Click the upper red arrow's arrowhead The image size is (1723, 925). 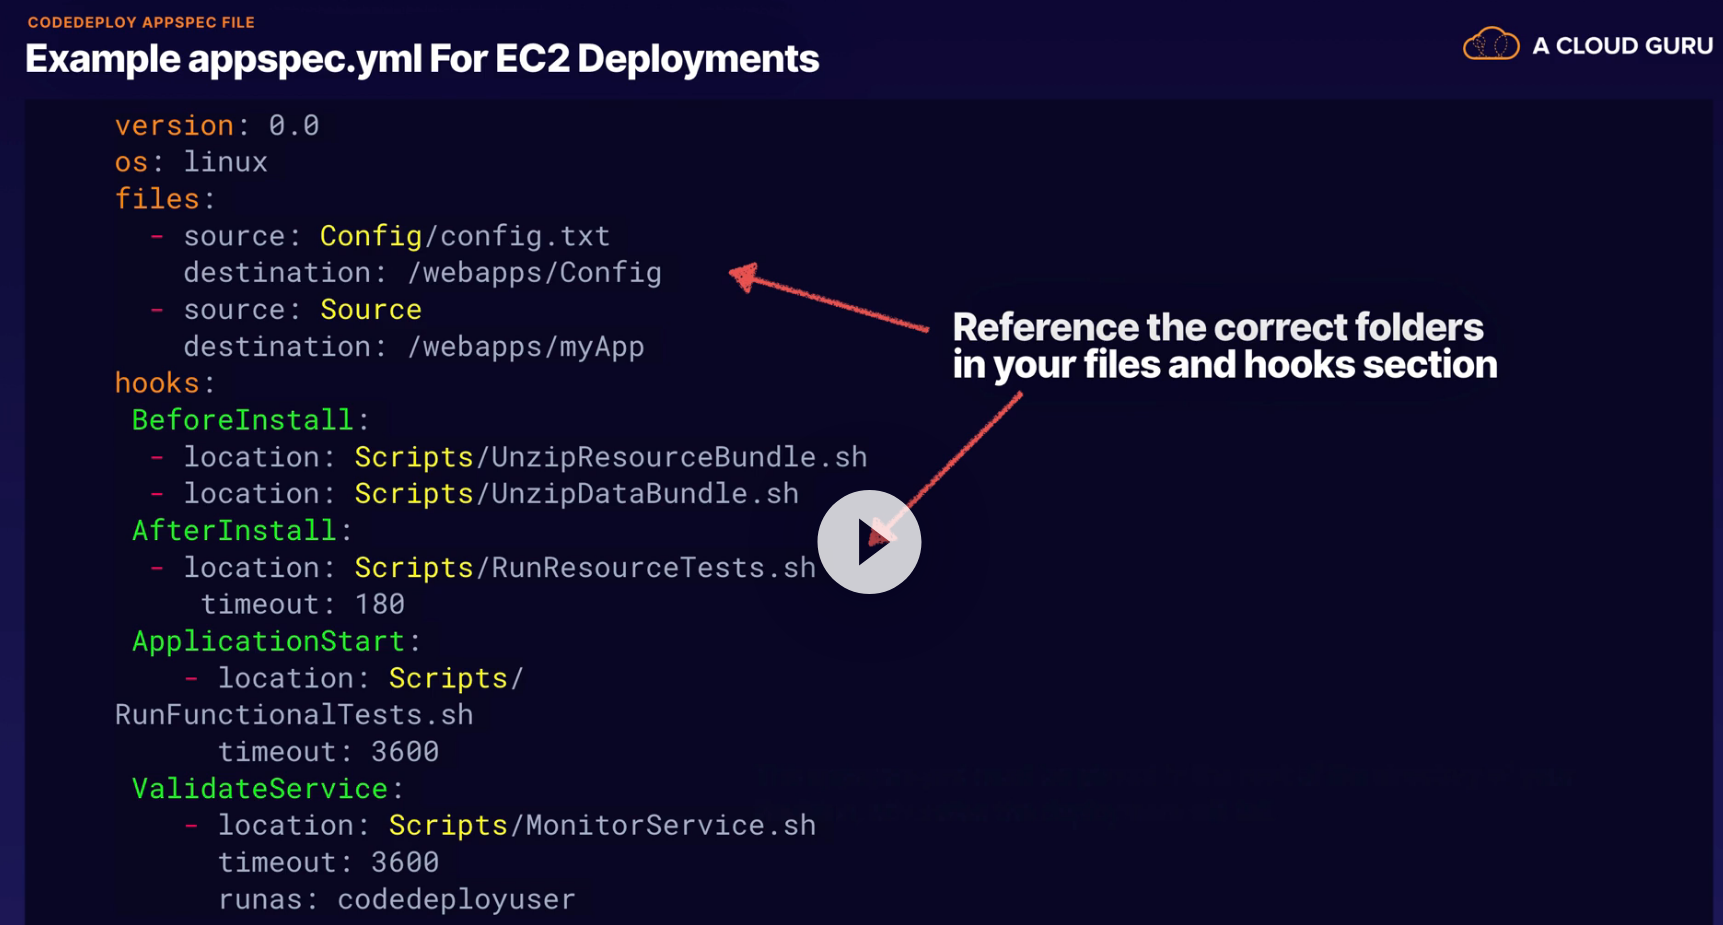pos(743,275)
